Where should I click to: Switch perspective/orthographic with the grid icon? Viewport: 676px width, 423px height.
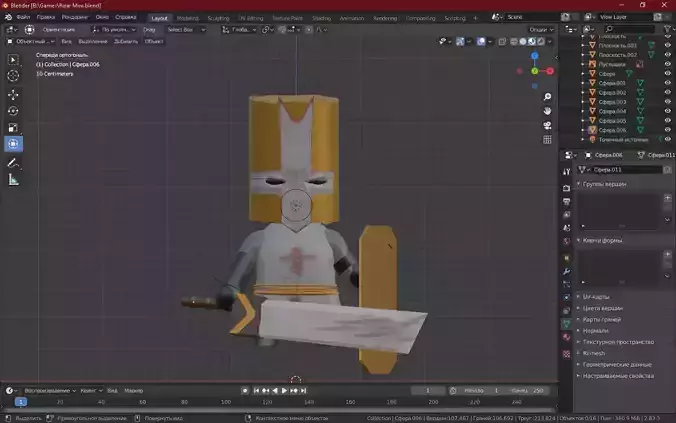click(x=547, y=139)
